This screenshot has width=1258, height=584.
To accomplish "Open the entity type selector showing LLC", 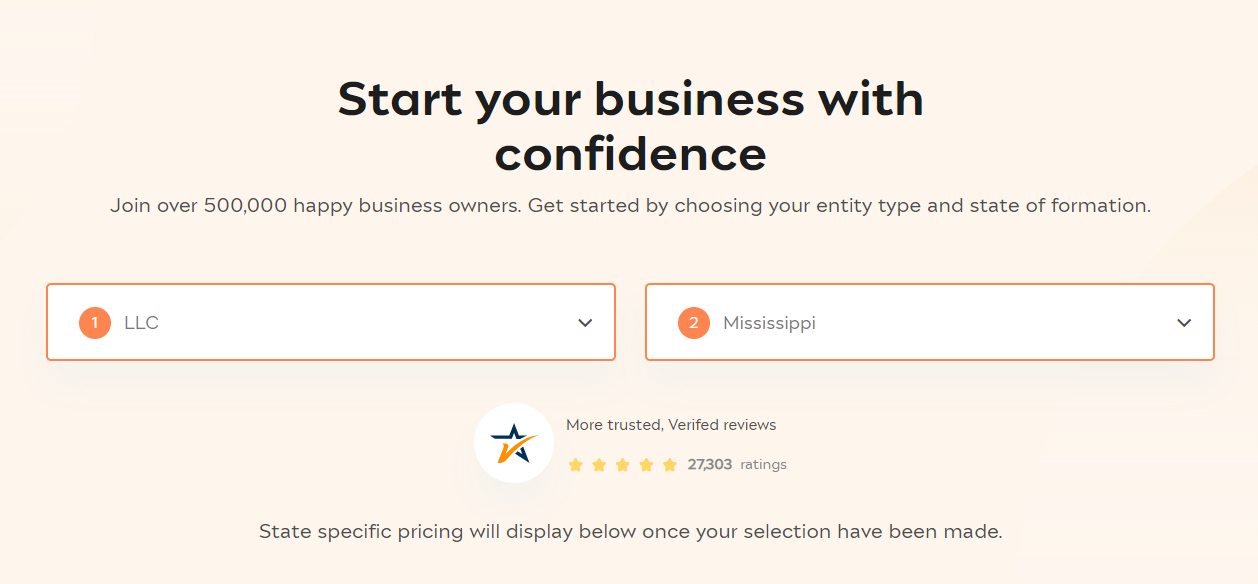I will [331, 322].
